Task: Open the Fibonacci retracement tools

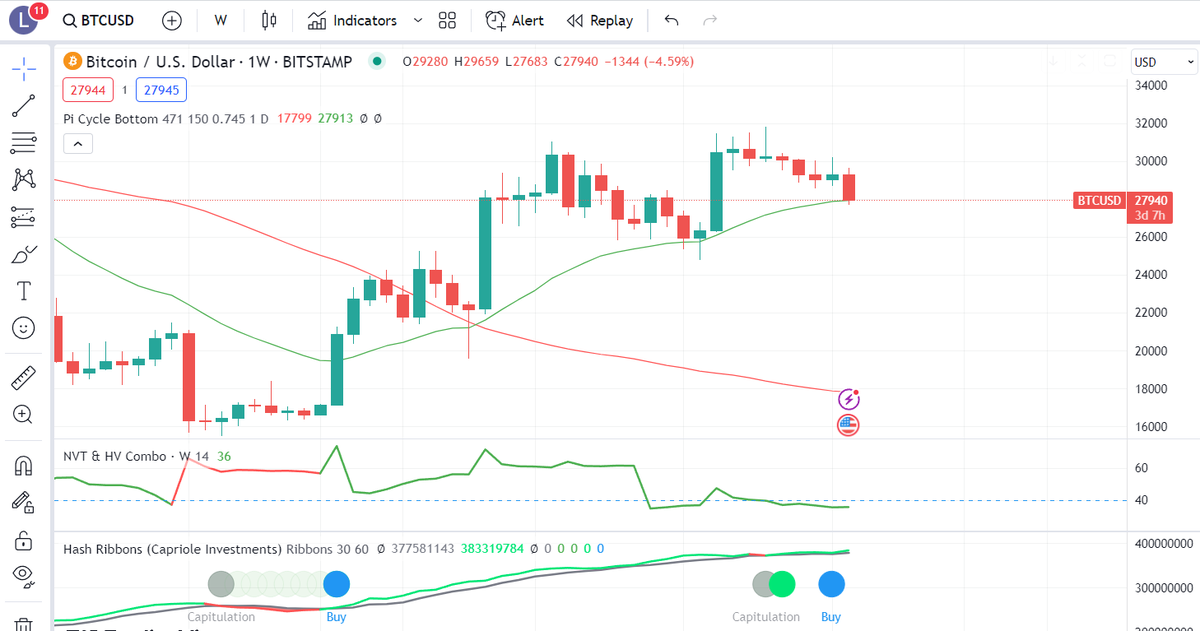Action: pyautogui.click(x=24, y=143)
